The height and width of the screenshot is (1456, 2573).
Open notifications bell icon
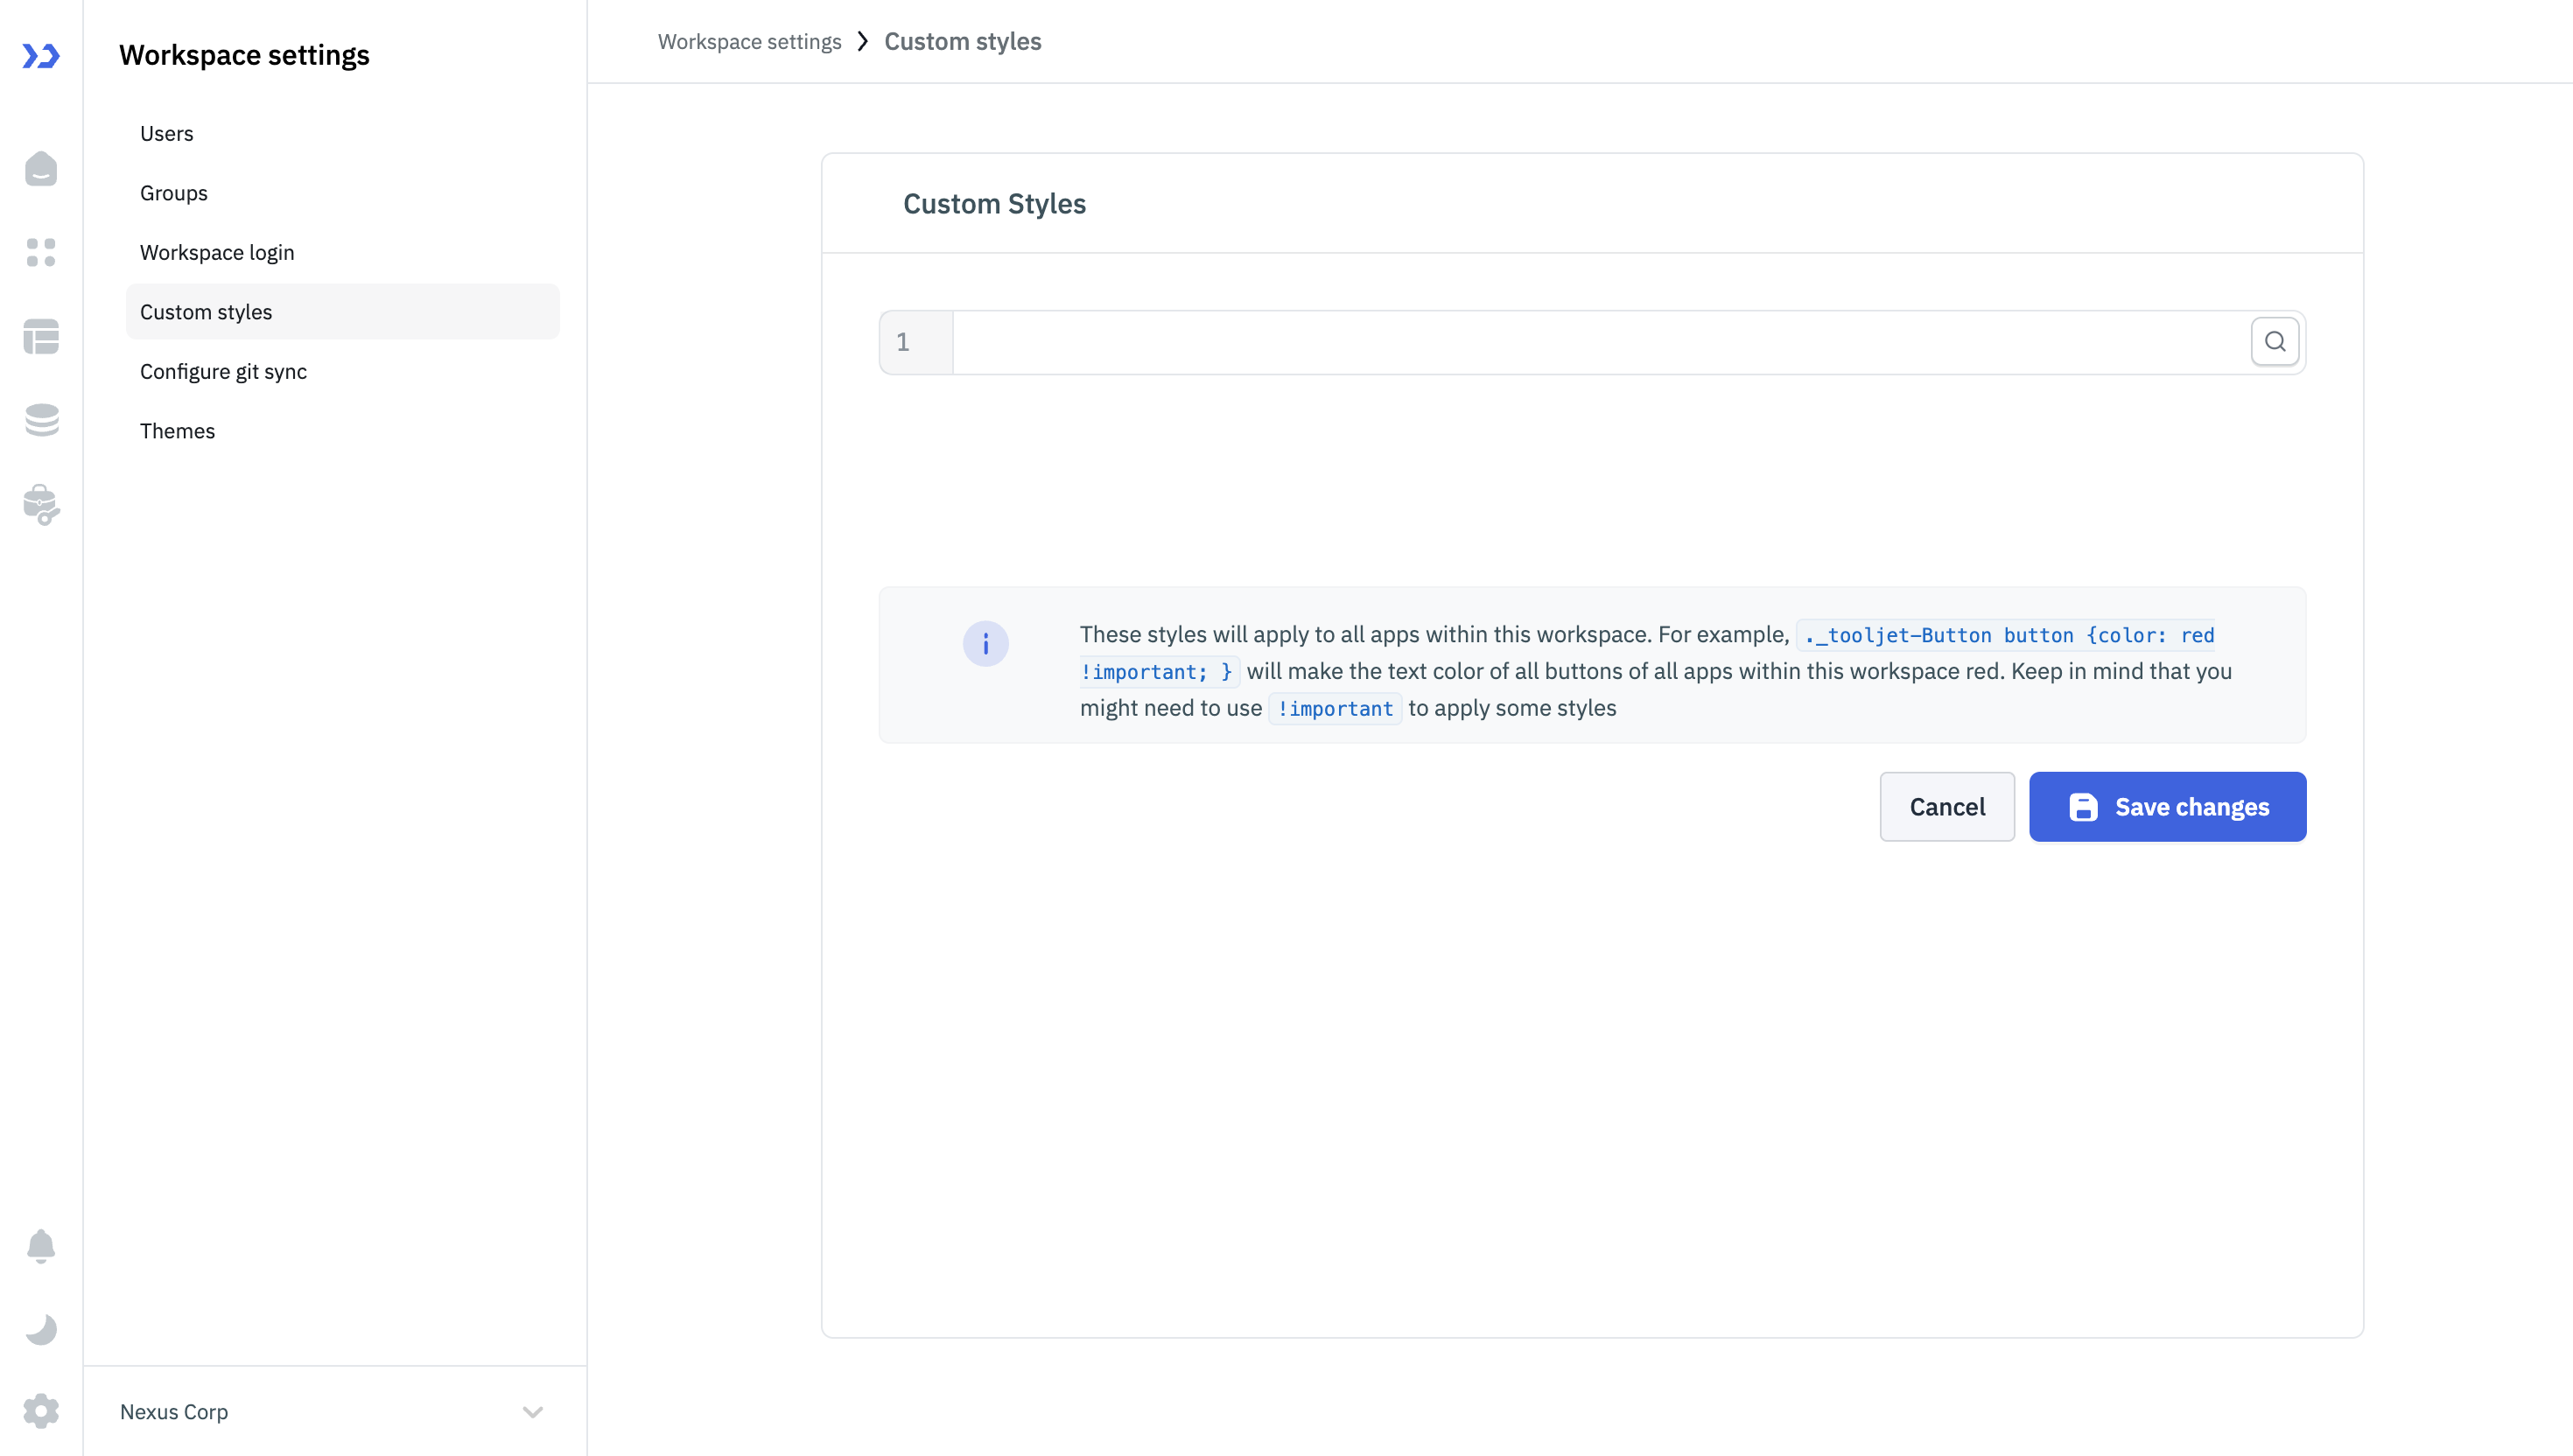tap(41, 1246)
